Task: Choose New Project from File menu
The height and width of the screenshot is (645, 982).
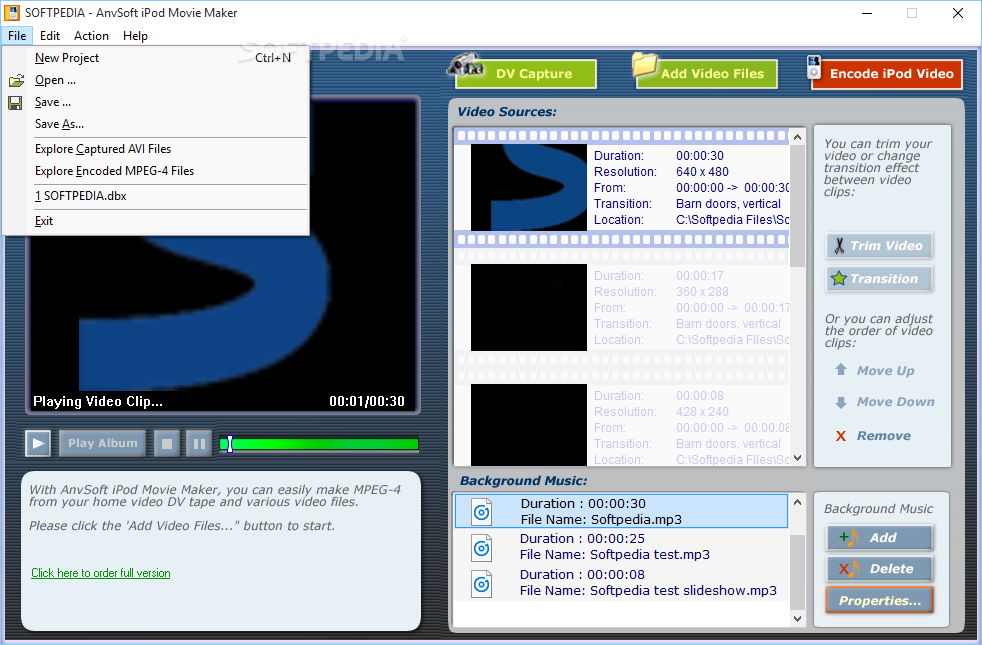Action: tap(156, 58)
